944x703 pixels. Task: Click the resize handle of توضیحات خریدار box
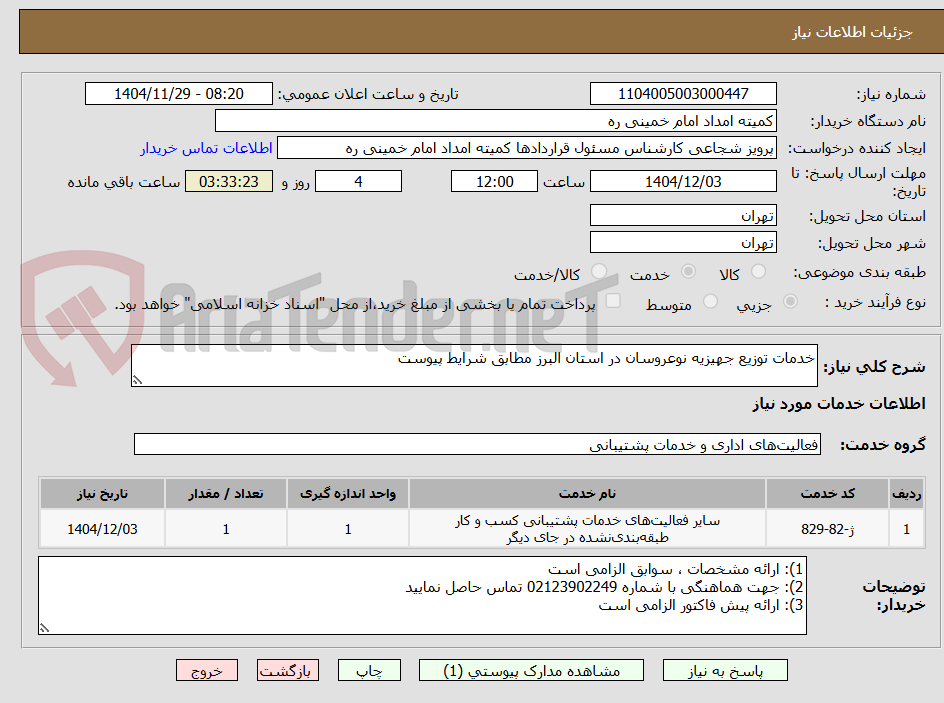(x=44, y=628)
